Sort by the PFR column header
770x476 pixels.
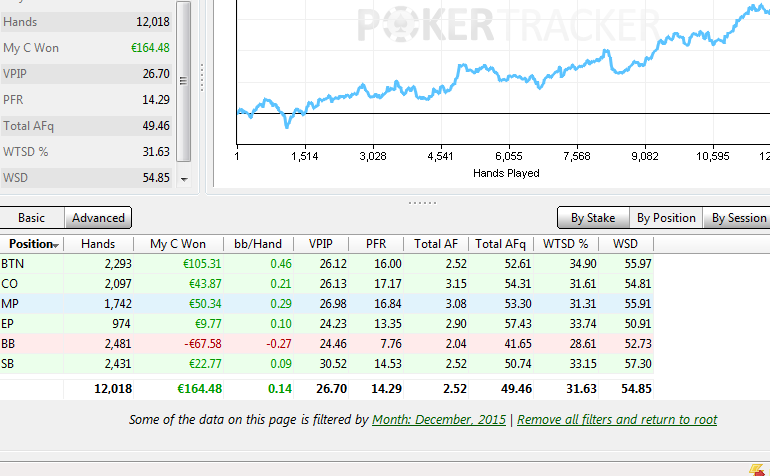[x=376, y=244]
